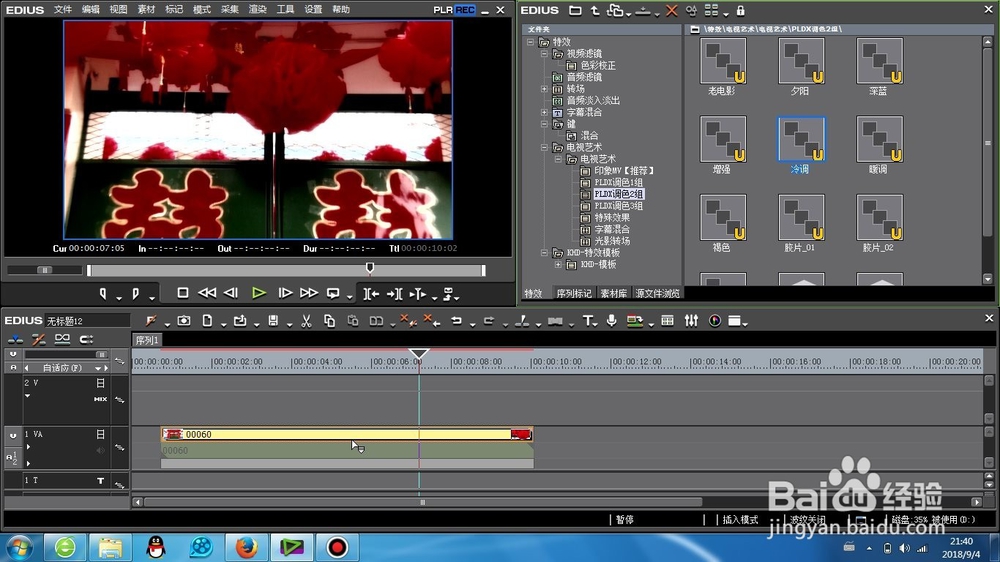Step back one frame

click(x=231, y=293)
